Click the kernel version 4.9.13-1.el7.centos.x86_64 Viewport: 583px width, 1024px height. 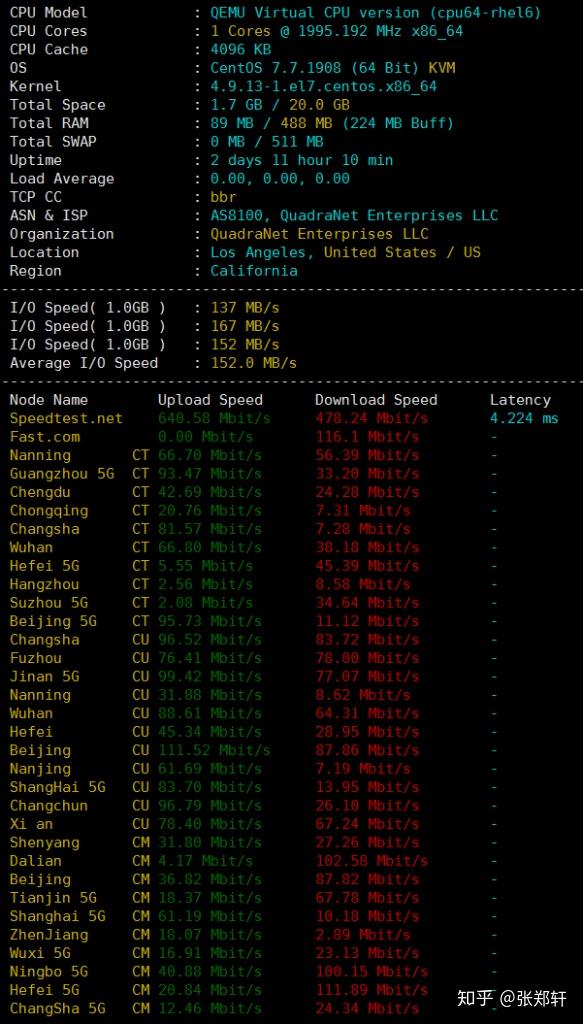click(324, 86)
